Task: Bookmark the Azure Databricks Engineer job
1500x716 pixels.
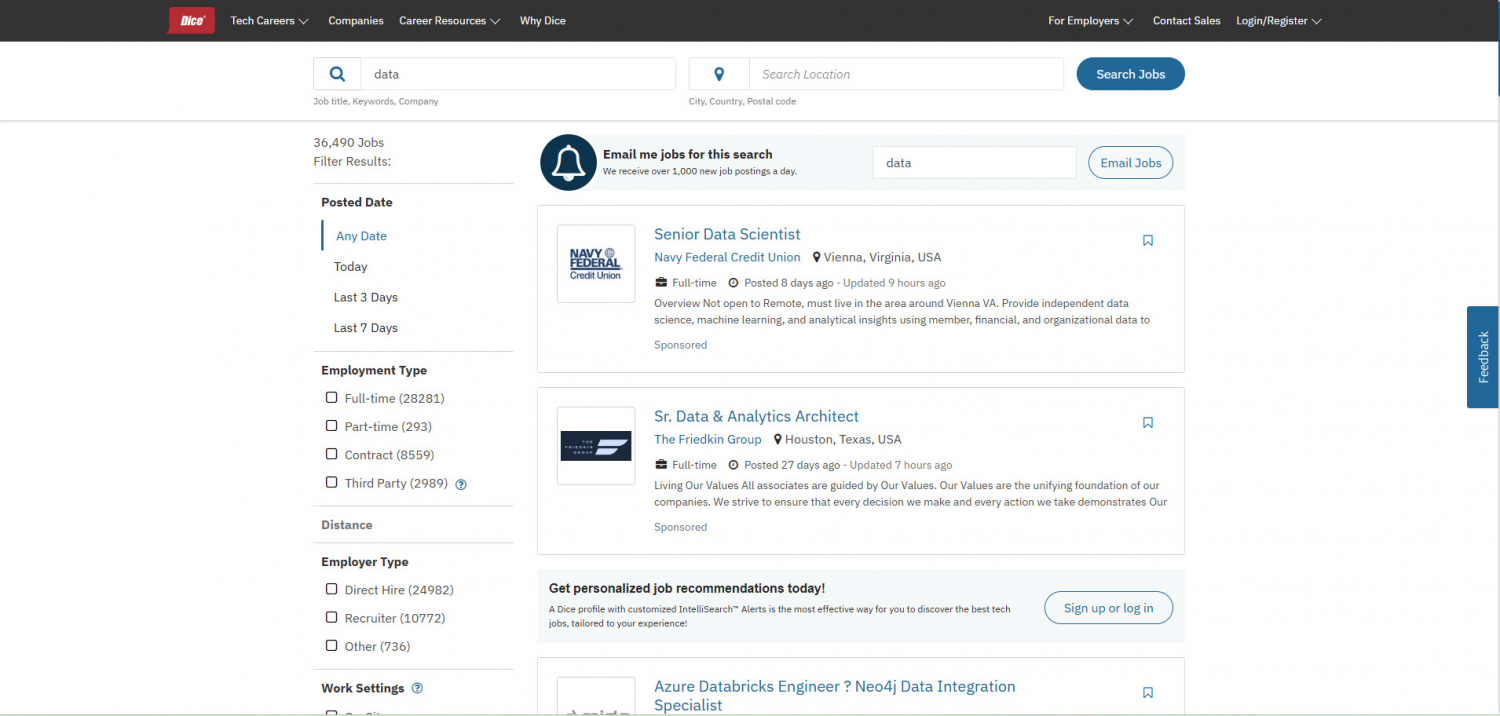Action: [x=1148, y=692]
